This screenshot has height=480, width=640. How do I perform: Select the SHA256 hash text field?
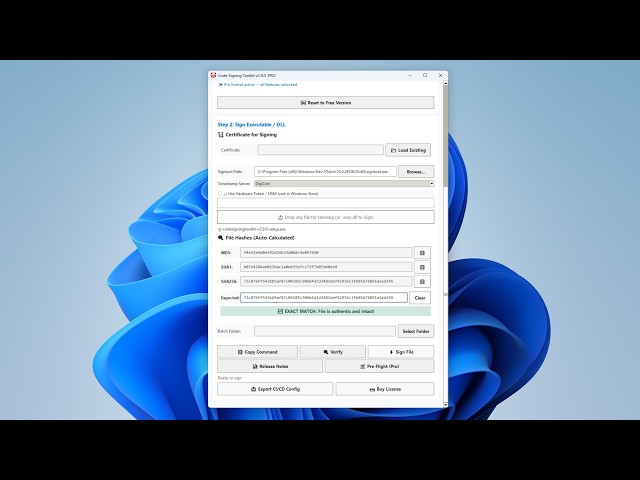[326, 281]
